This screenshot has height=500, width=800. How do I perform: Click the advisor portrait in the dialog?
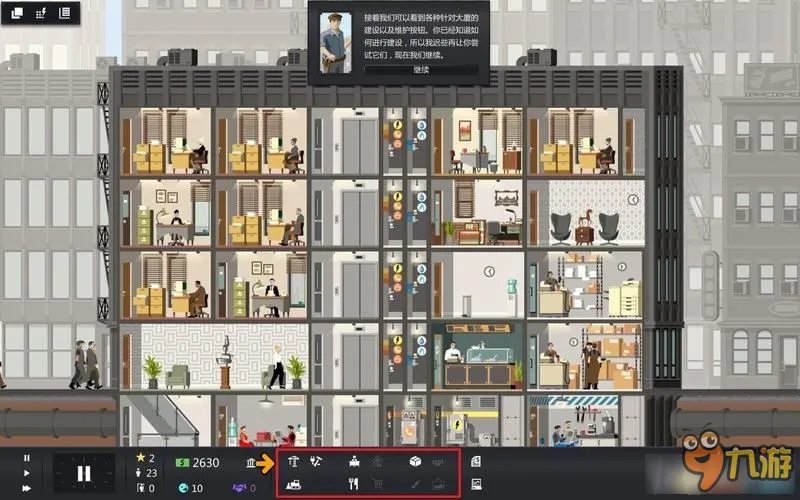tap(335, 43)
